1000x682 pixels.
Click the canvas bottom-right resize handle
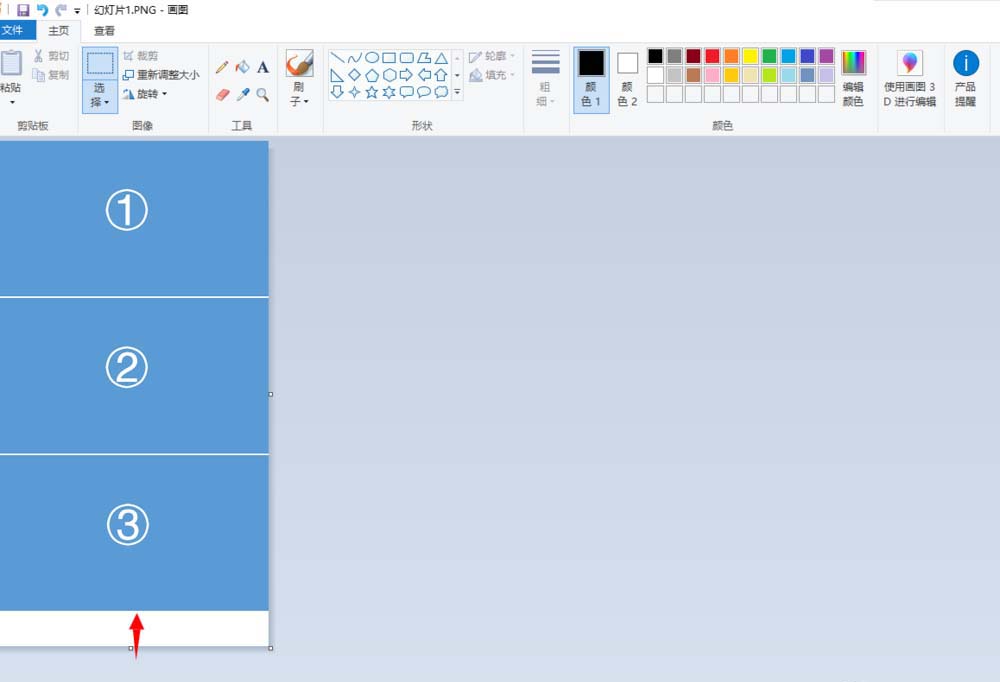[271, 648]
